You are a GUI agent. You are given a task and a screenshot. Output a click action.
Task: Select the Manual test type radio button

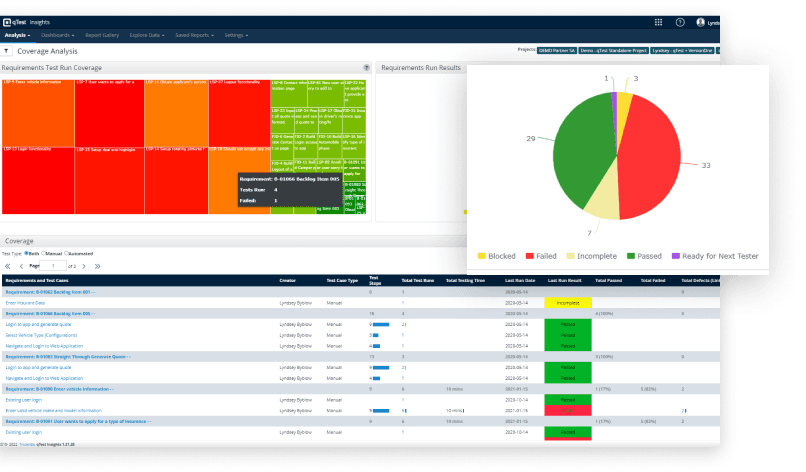pyautogui.click(x=42, y=254)
